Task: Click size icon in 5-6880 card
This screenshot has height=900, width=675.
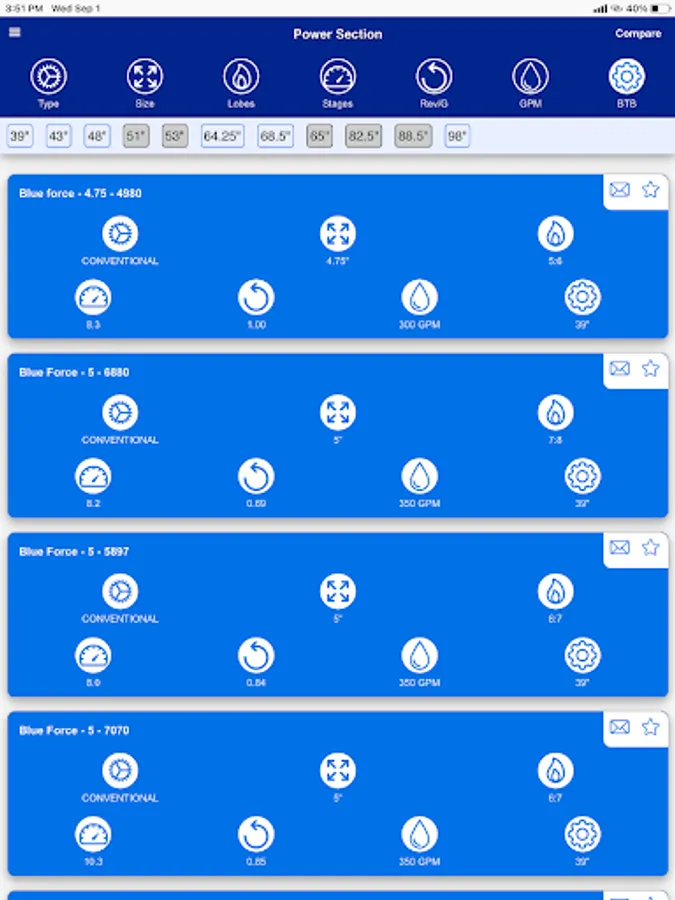Action: coord(338,413)
